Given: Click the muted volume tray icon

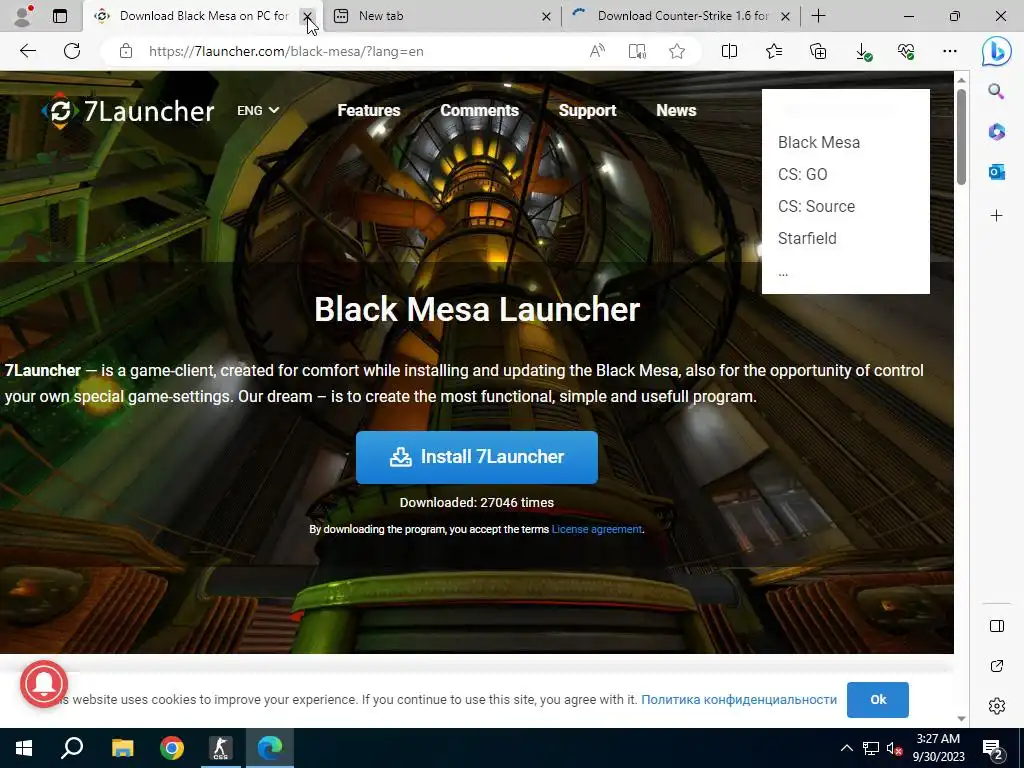Looking at the screenshot, I should click(x=894, y=748).
